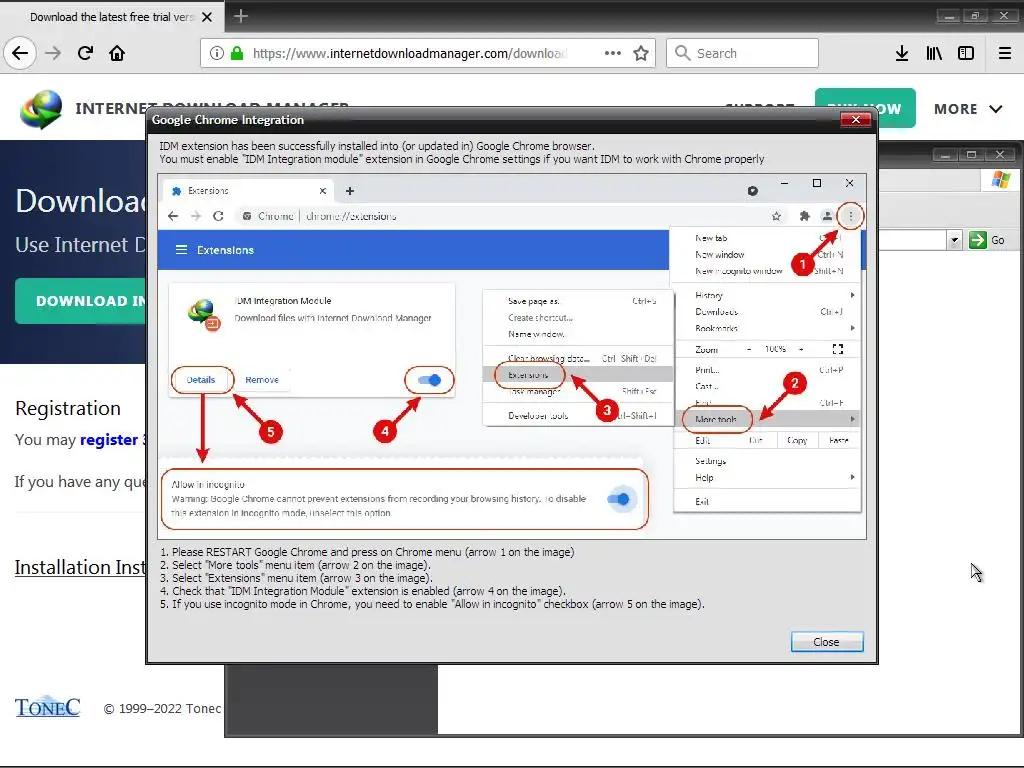Click the DOWNLOAD IDM button
Image resolution: width=1024 pixels, height=768 pixels.
click(x=81, y=300)
